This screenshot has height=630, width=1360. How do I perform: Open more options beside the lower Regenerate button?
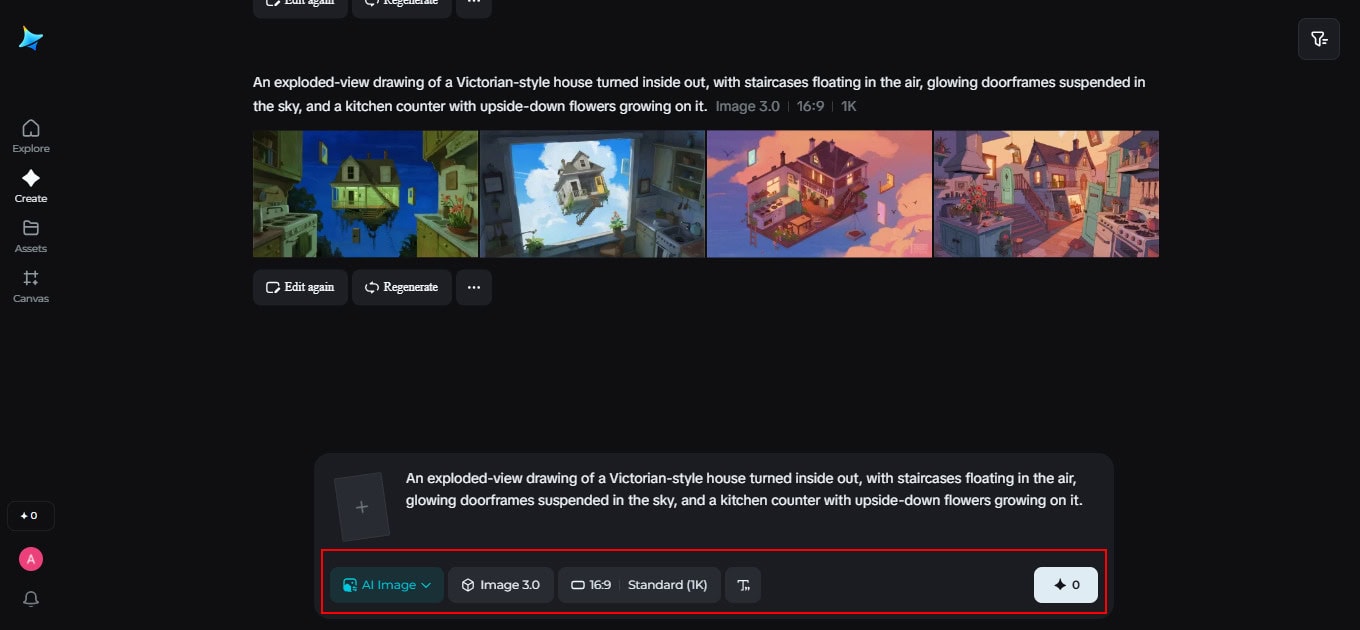[474, 287]
